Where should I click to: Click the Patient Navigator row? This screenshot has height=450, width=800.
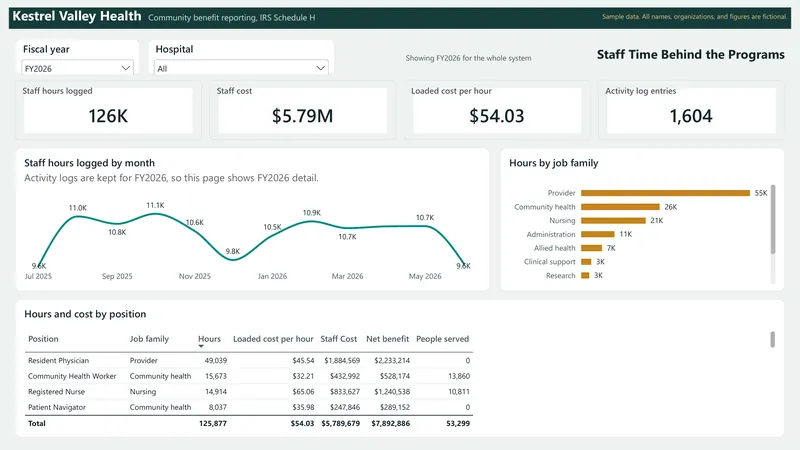[x=249, y=407]
